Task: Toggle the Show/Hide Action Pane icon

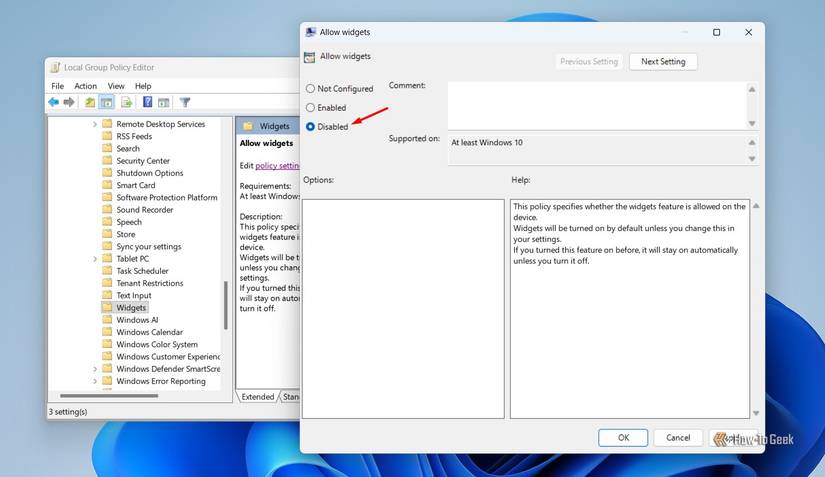Action: 164,102
